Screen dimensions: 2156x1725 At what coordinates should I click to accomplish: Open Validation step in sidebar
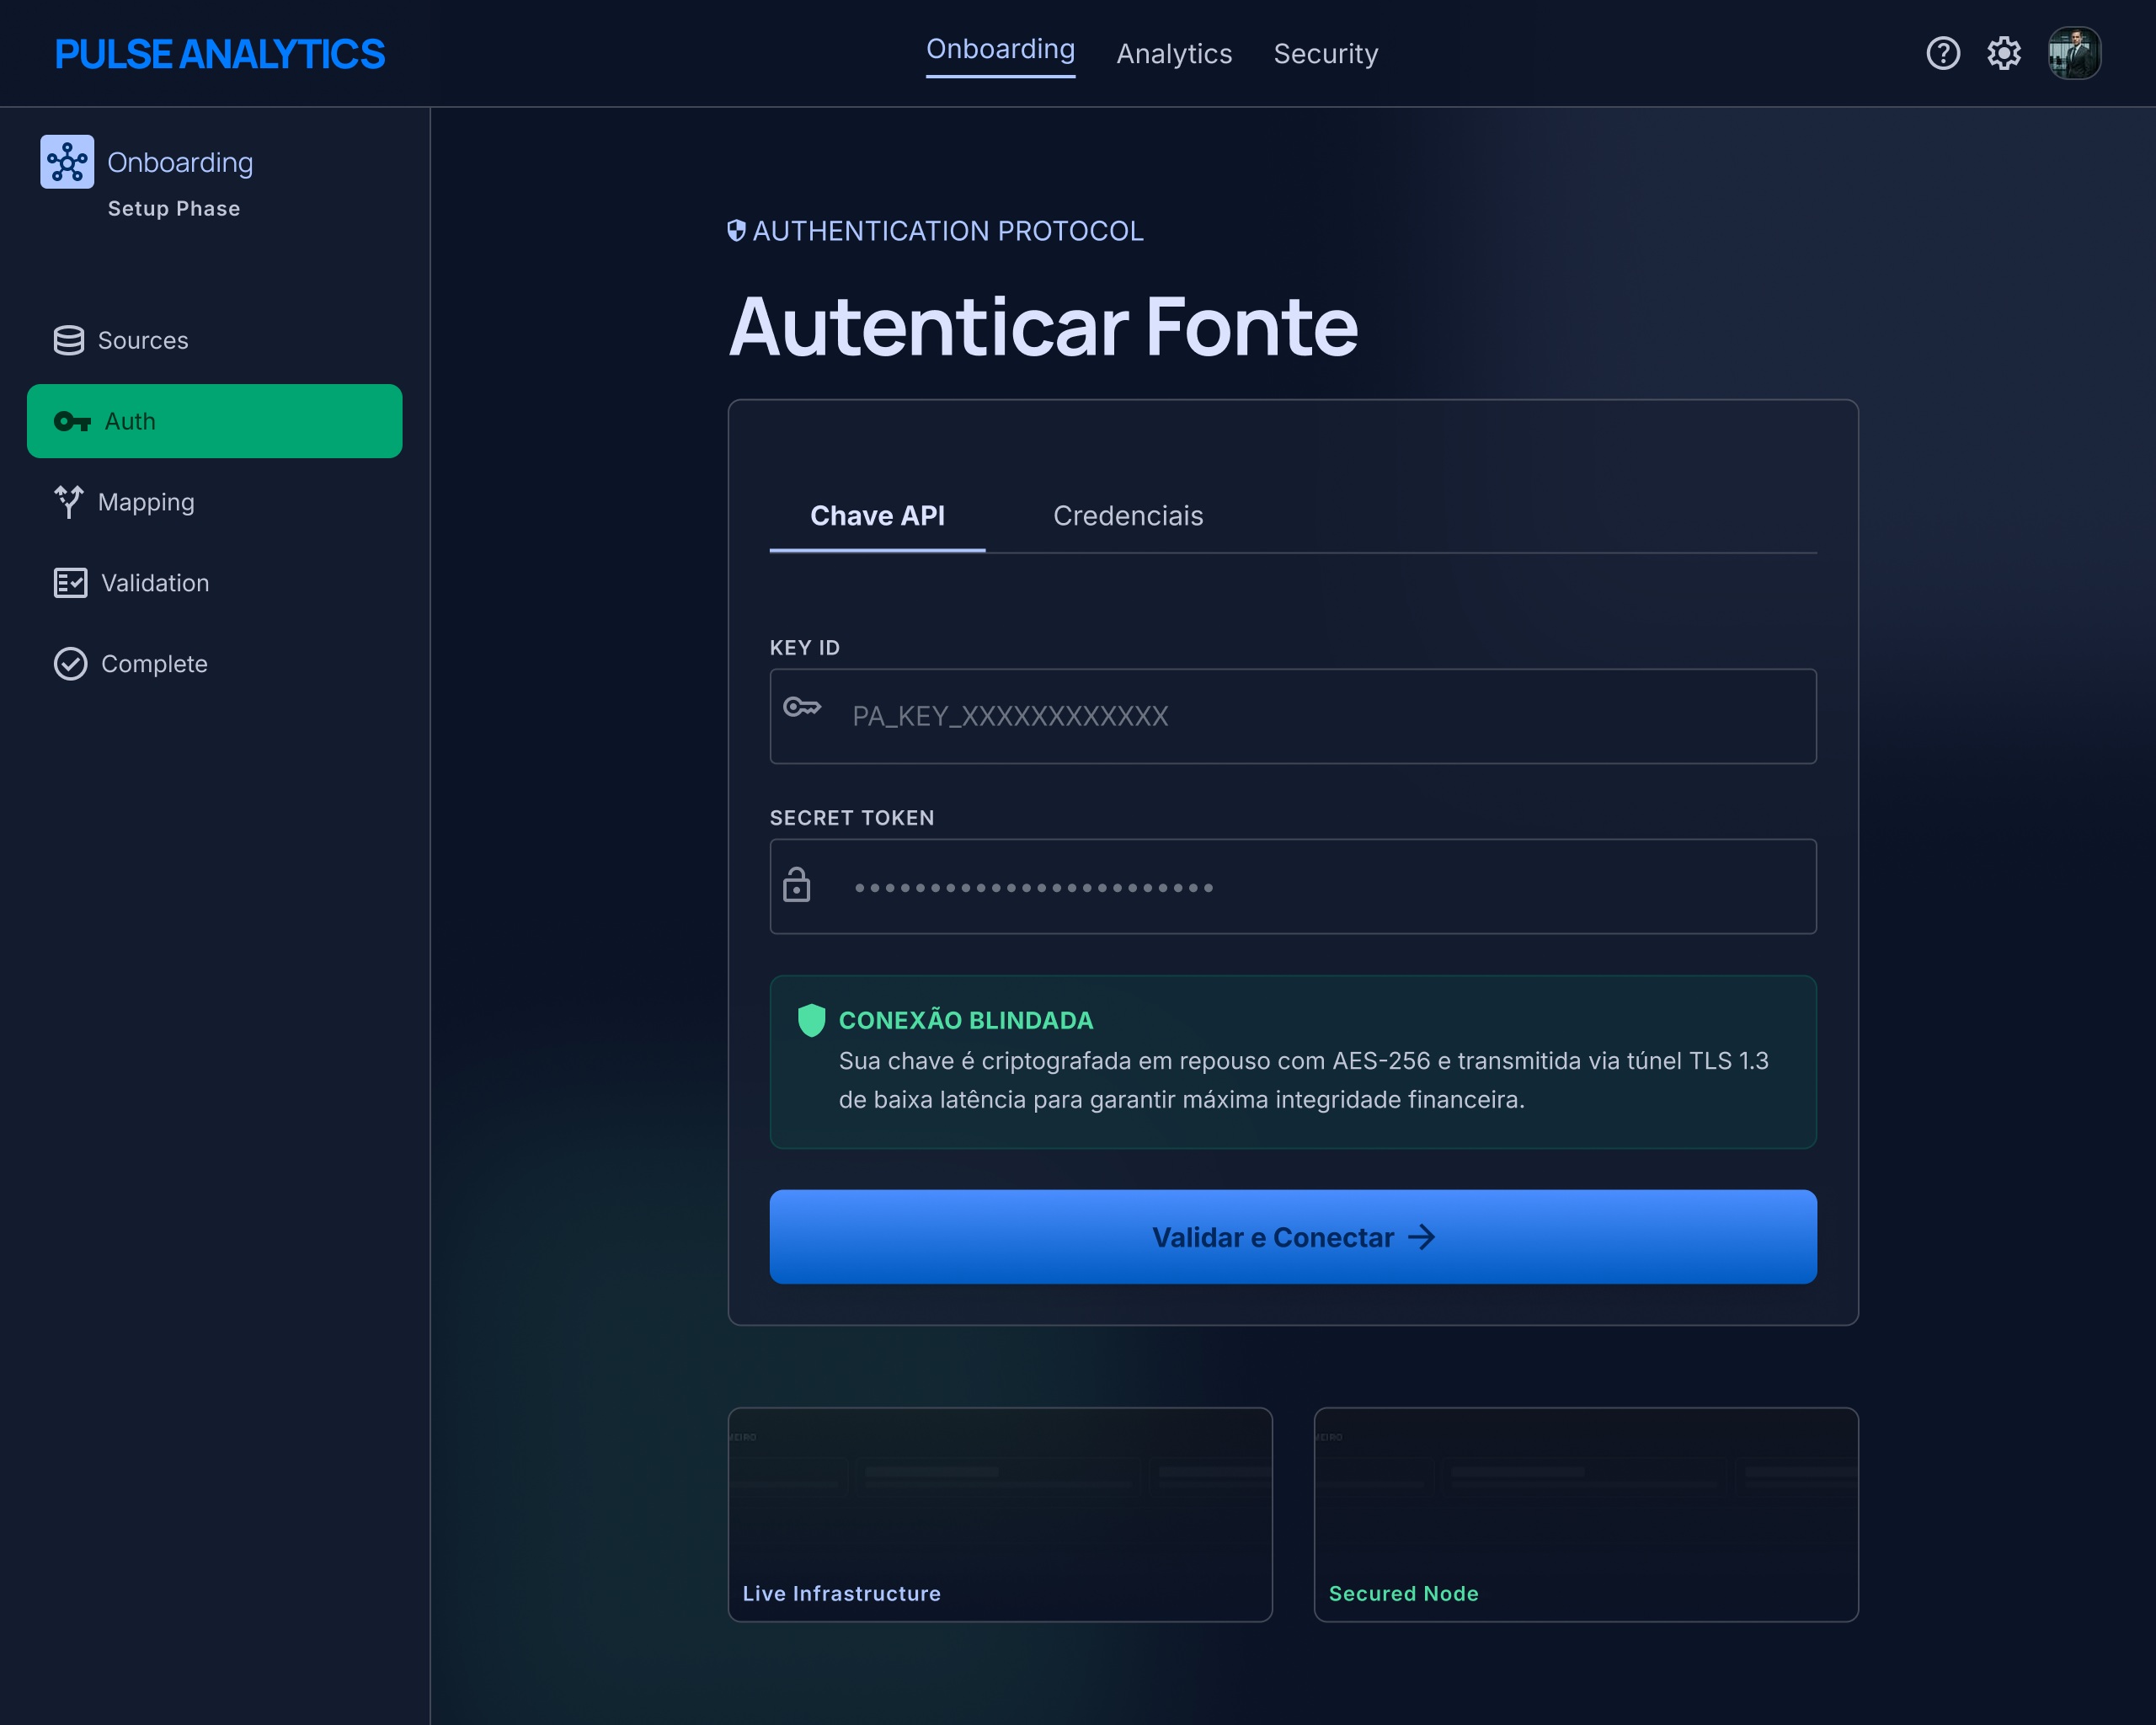[x=214, y=583]
